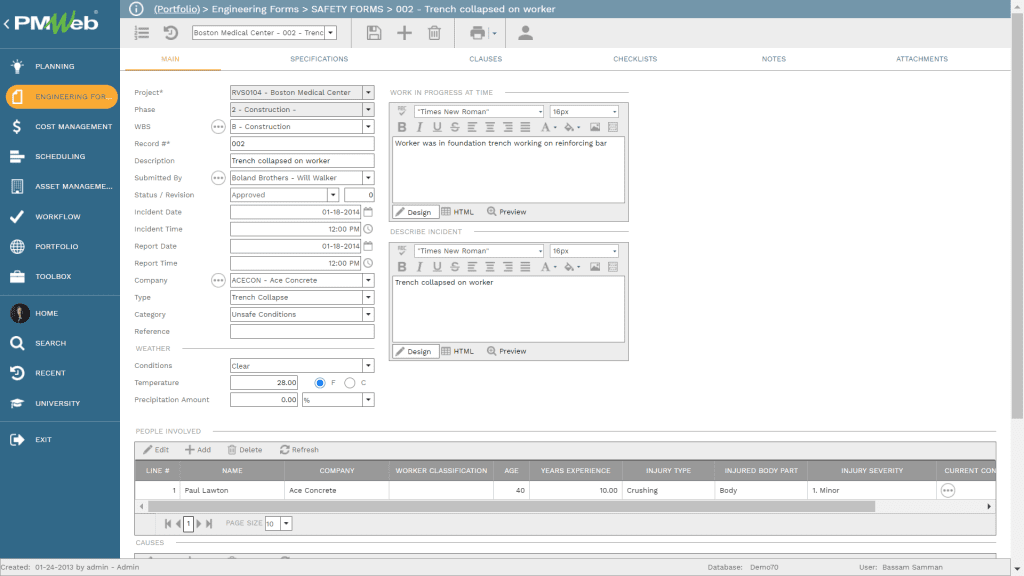The width and height of the screenshot is (1024, 576).
Task: Open the history icon in the toolbar
Action: (x=170, y=33)
